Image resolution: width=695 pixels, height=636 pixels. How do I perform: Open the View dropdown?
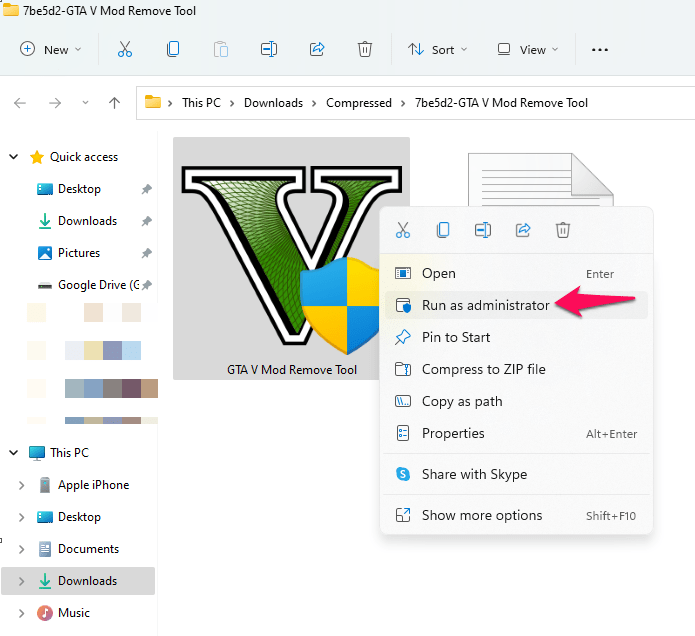527,50
